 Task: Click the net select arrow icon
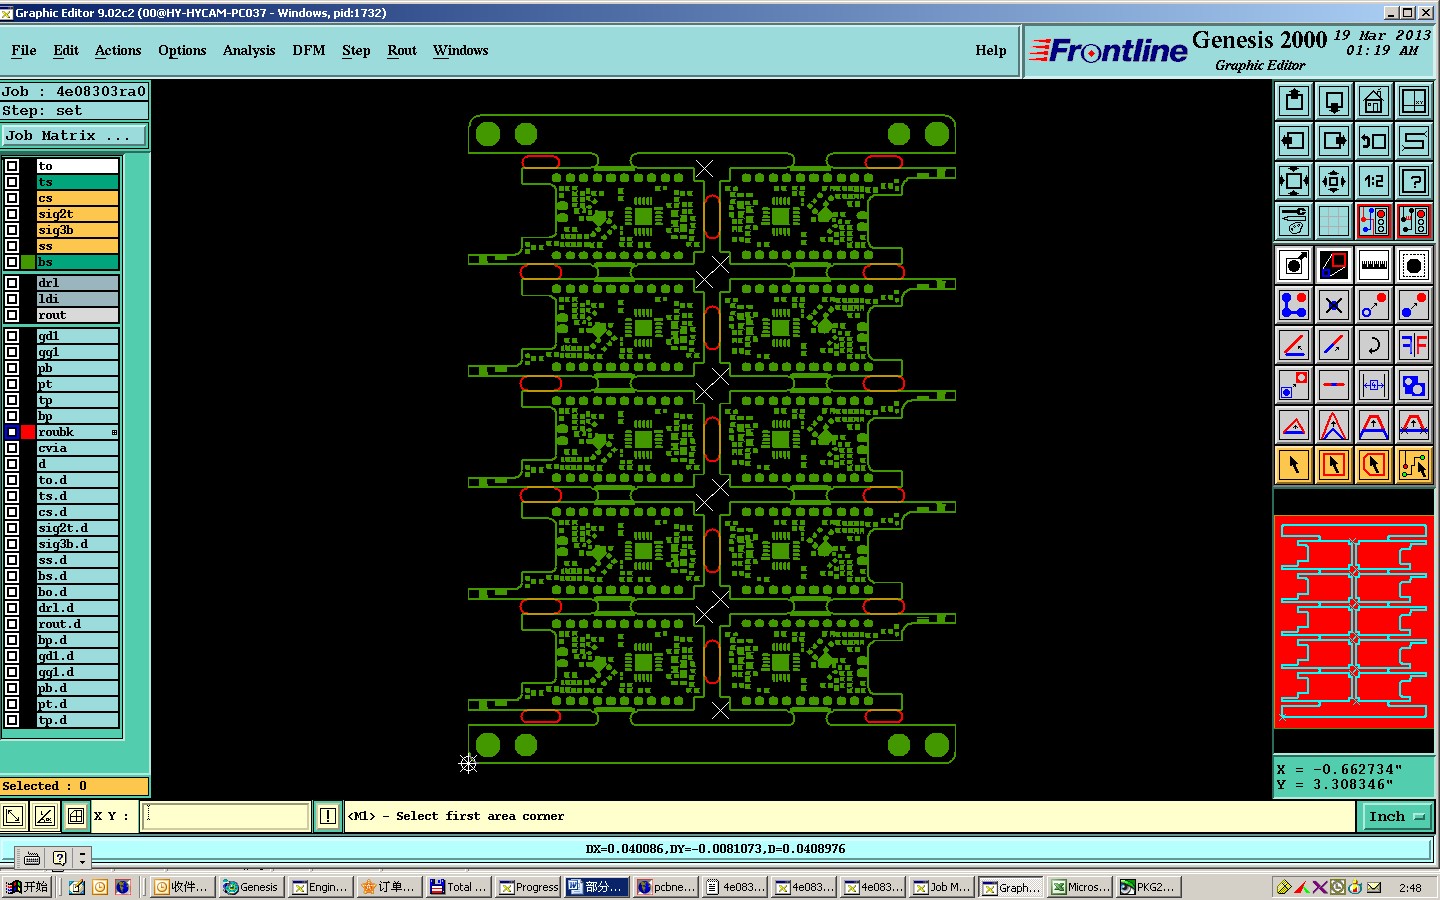click(x=1414, y=465)
